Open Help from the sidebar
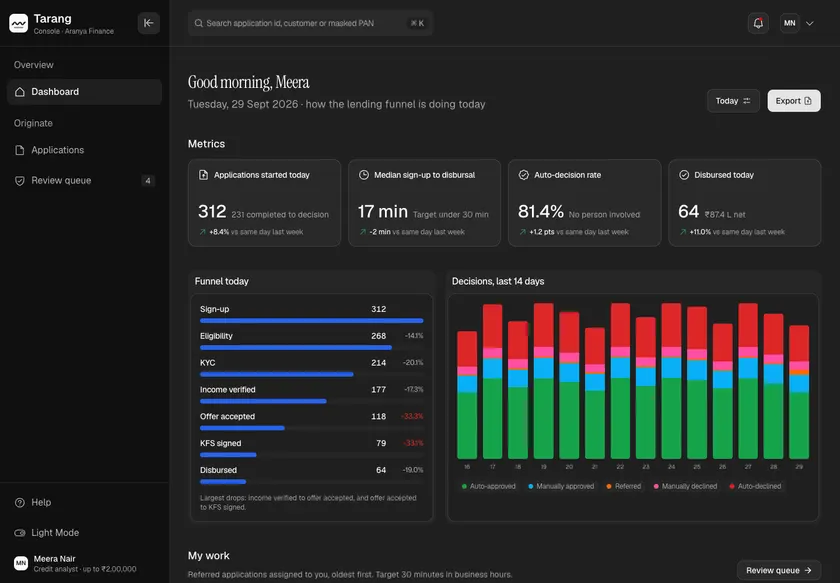This screenshot has height=583, width=840. (85, 502)
